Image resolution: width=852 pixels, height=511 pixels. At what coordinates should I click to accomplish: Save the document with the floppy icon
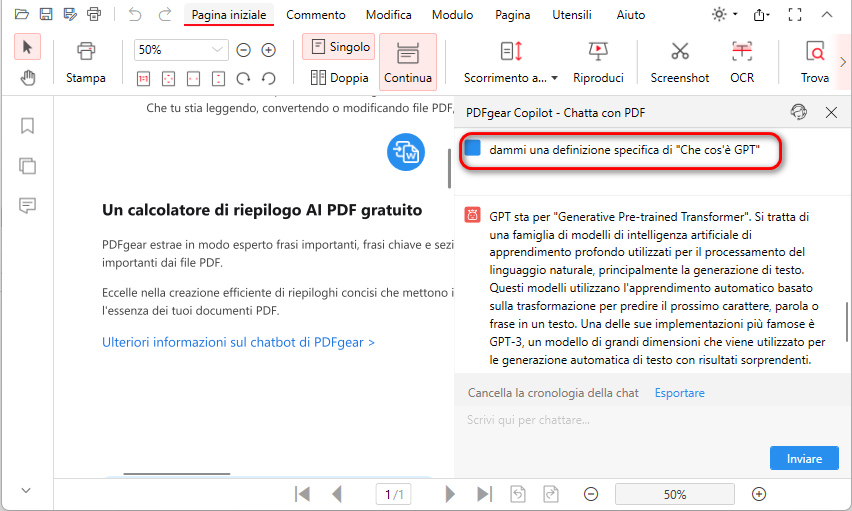(46, 14)
